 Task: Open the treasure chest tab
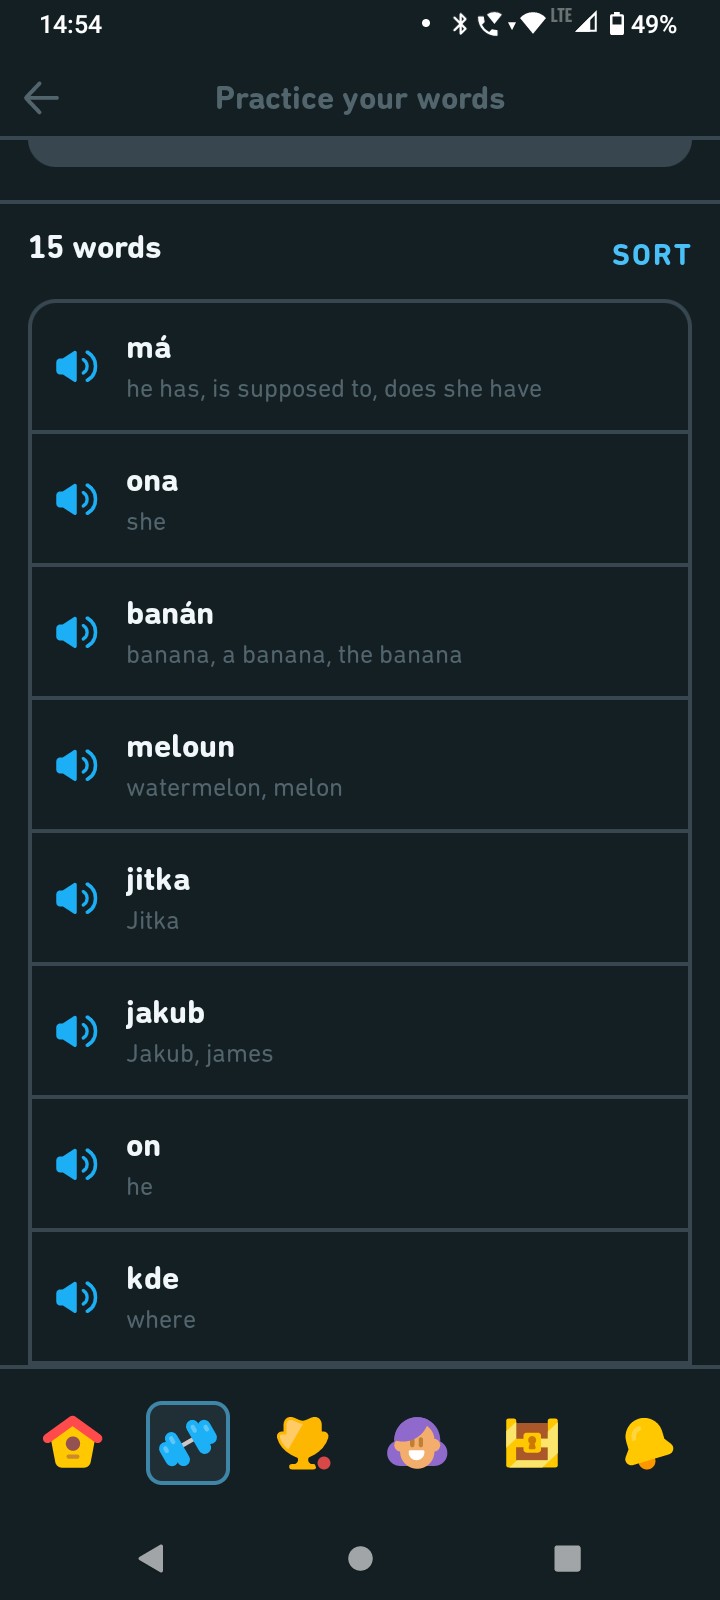(x=532, y=1443)
